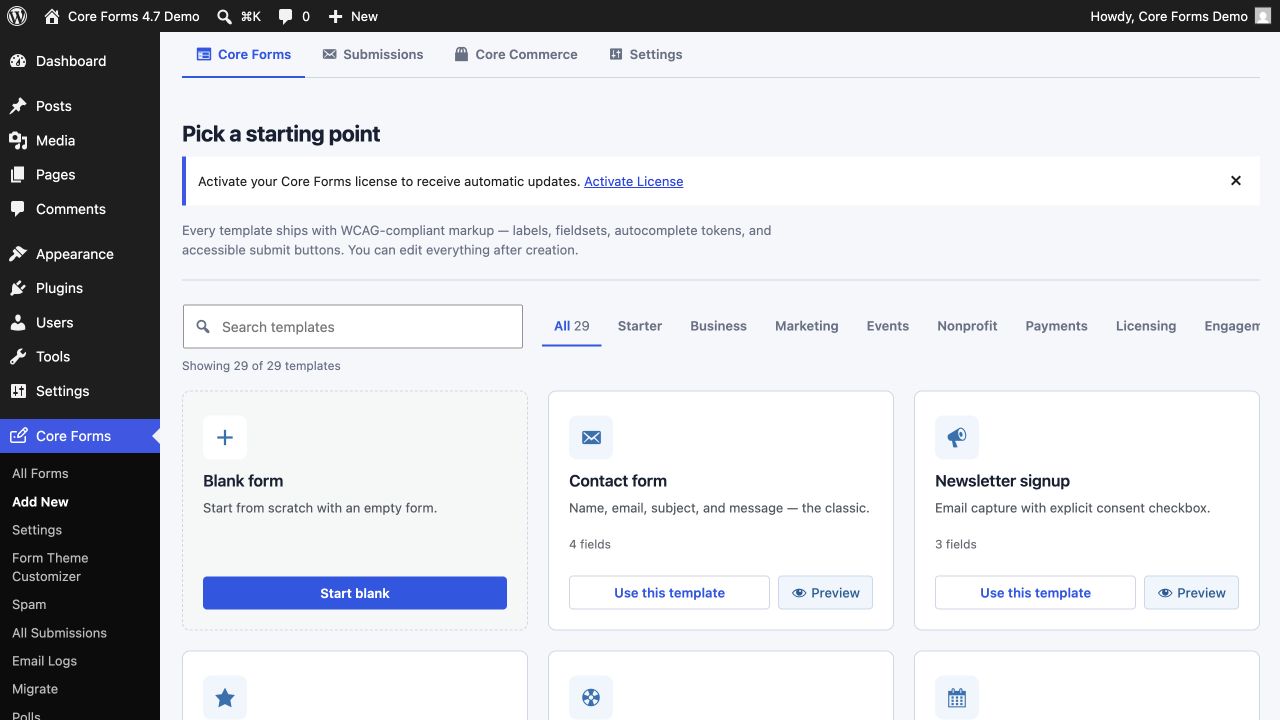Open Howdy, Core Forms Demo account menu
1280x720 pixels.
[1180, 16]
